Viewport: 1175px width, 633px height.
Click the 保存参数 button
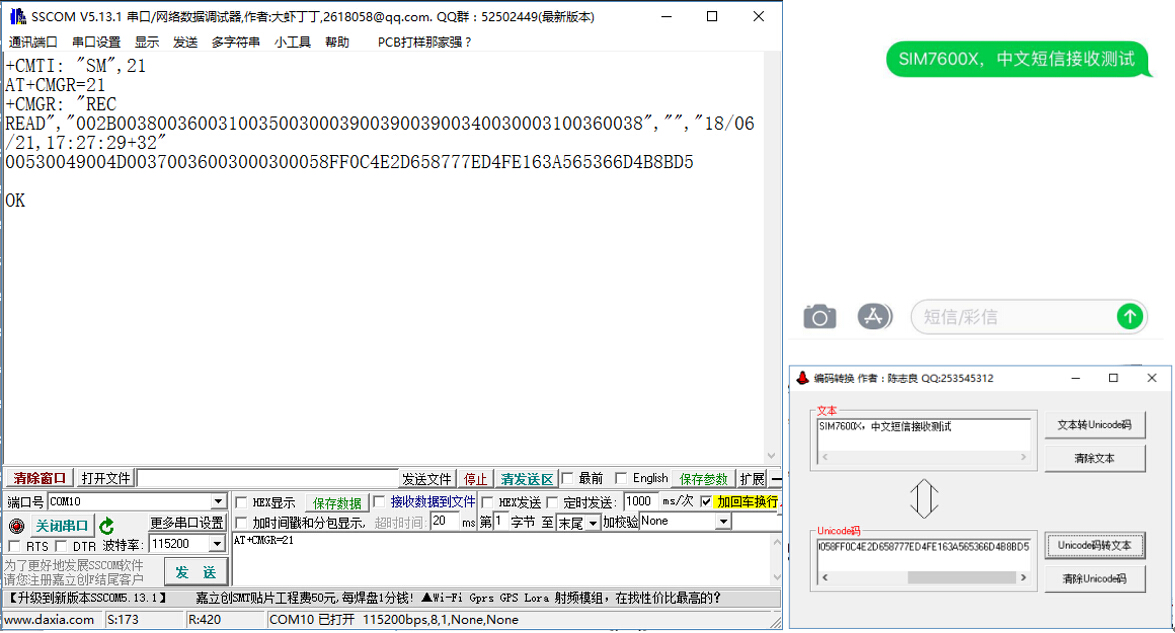coord(703,479)
